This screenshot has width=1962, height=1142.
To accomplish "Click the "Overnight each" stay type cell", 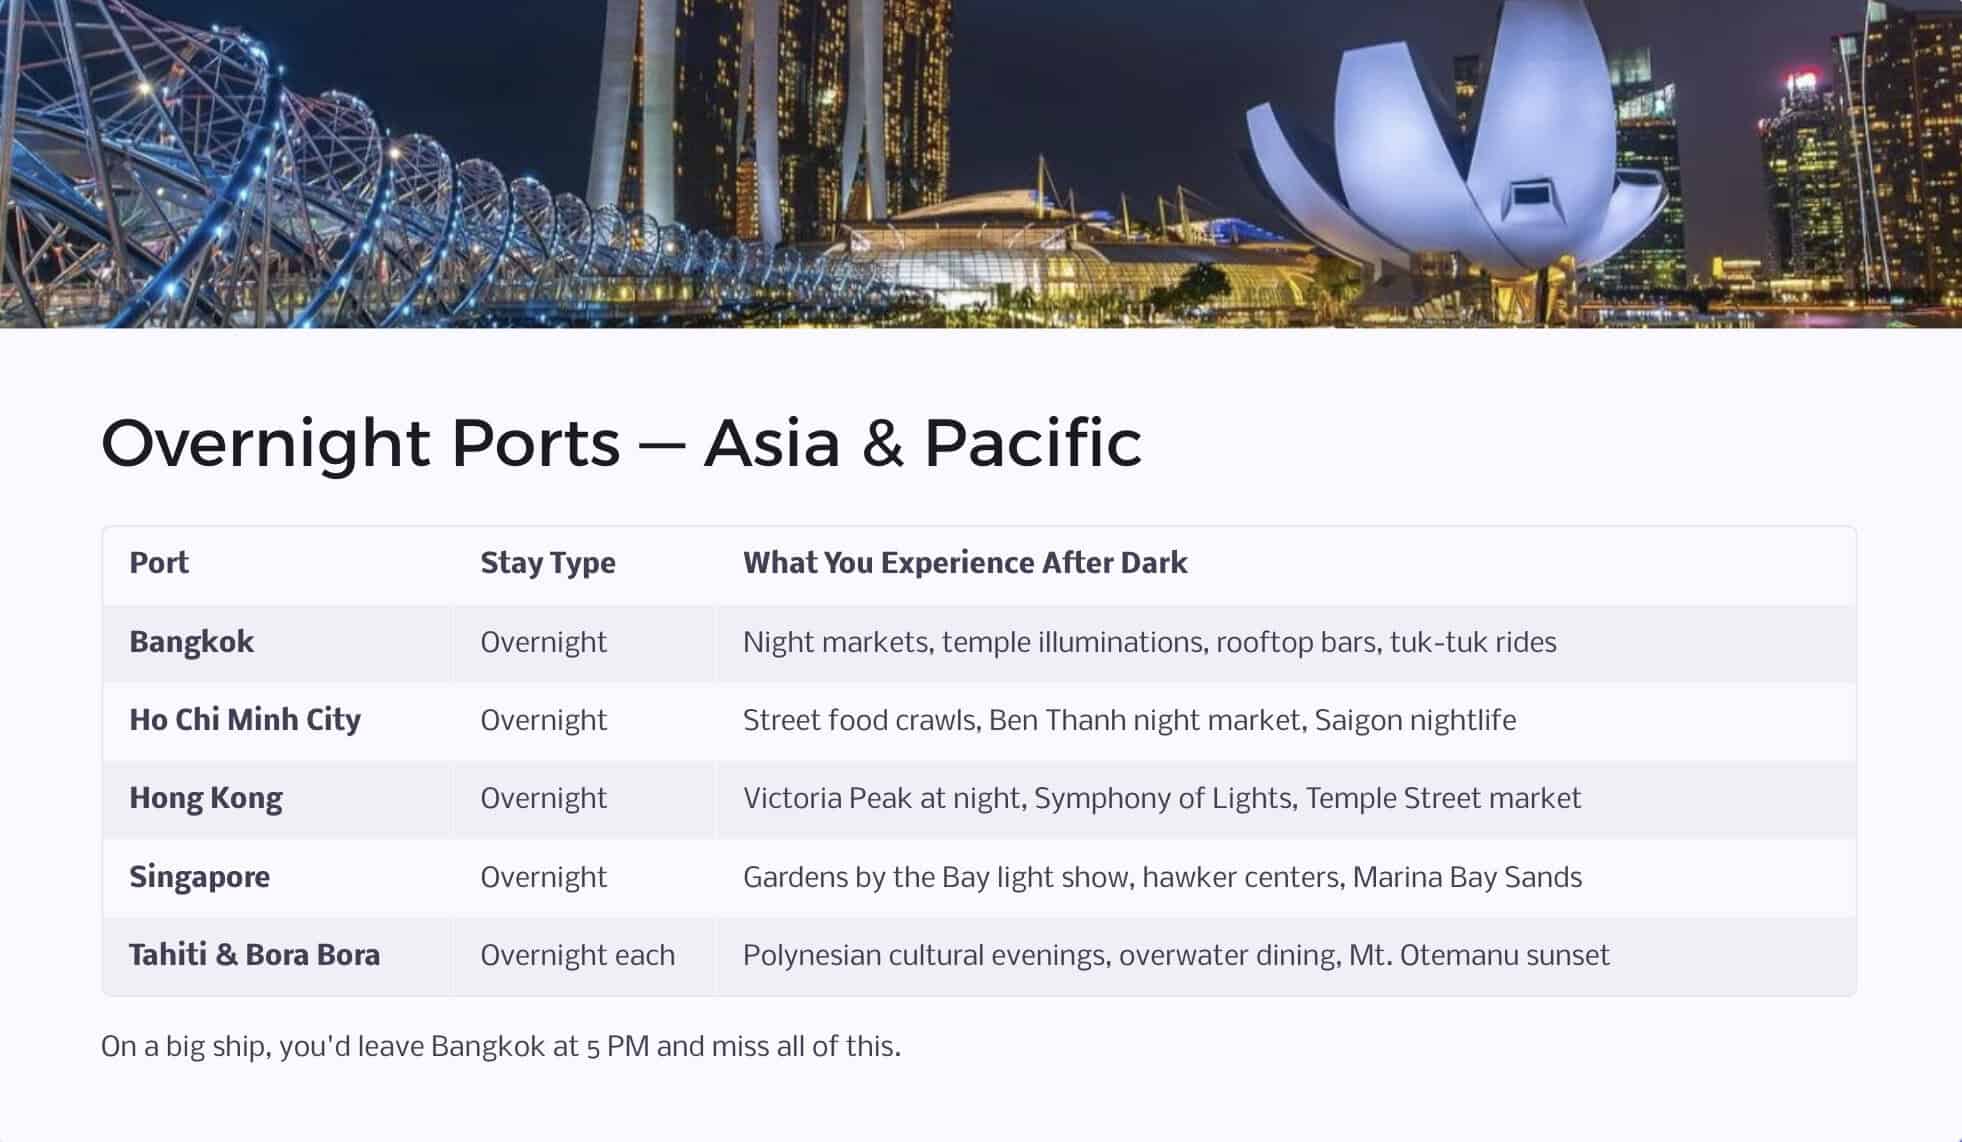I will tap(577, 955).
